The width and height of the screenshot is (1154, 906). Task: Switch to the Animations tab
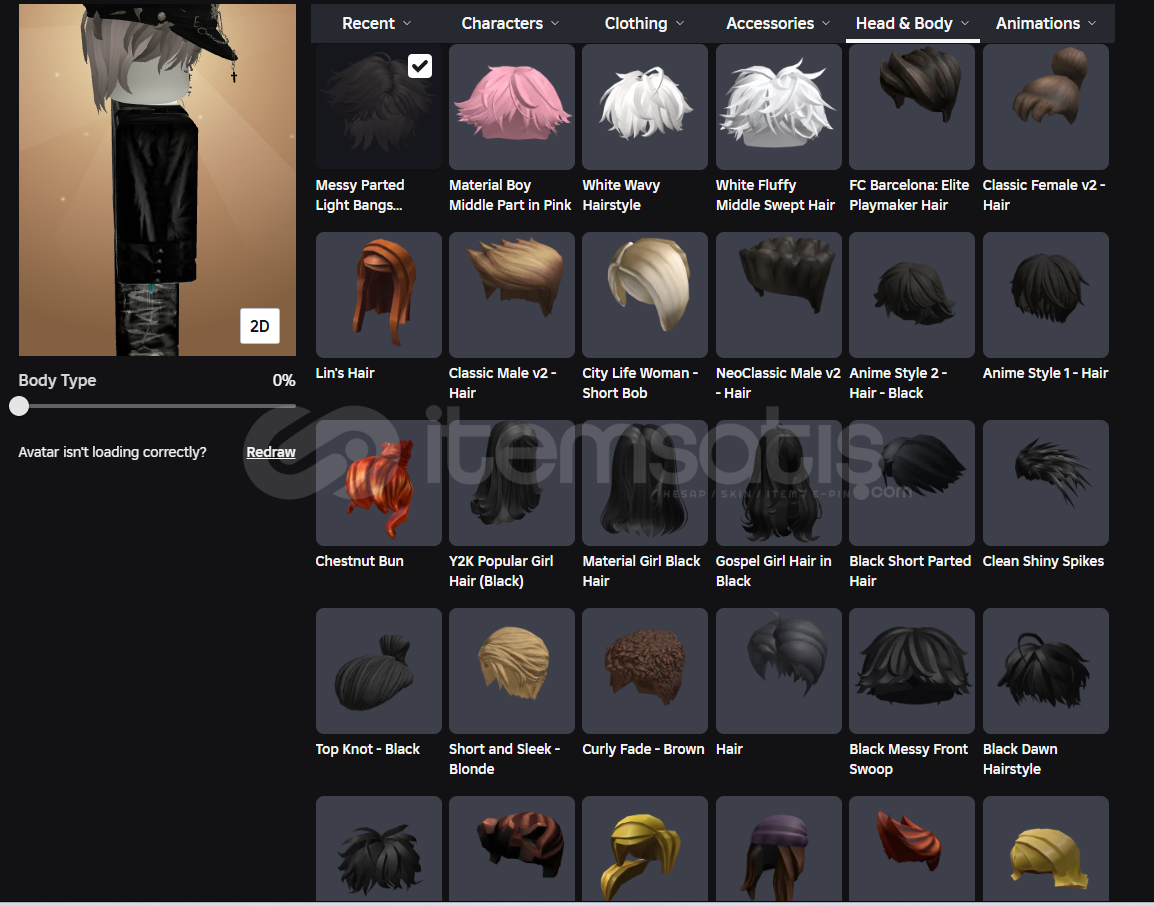pyautogui.click(x=1045, y=23)
